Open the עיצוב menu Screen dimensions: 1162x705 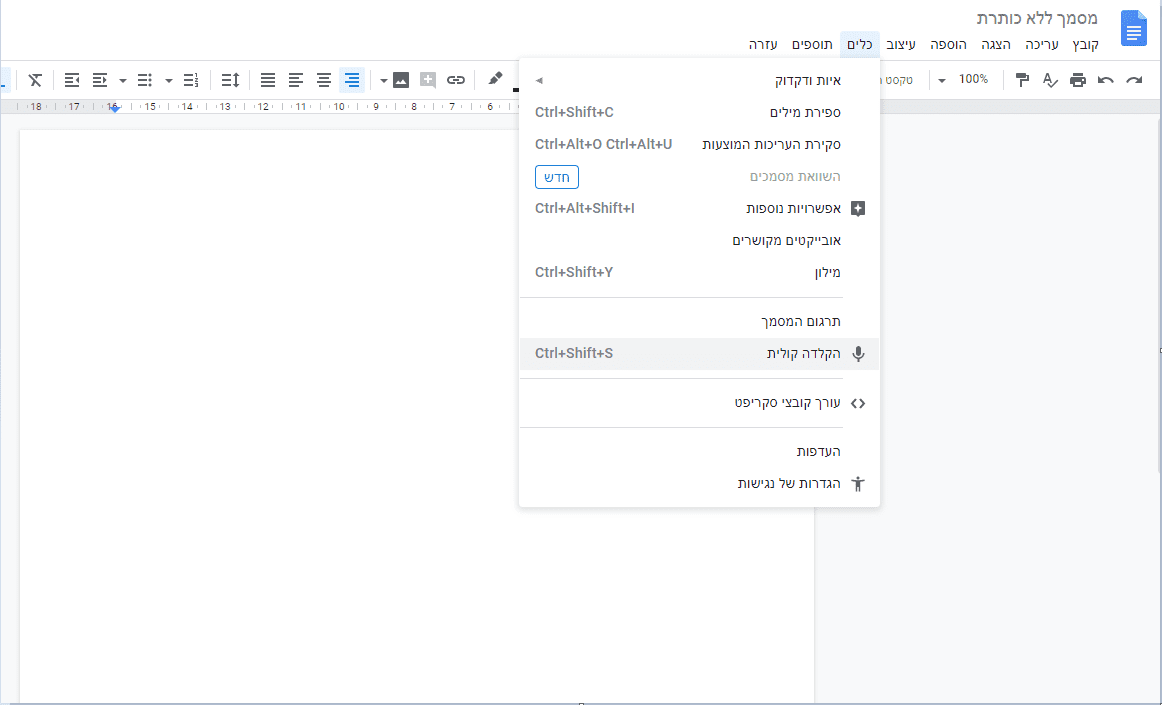[x=901, y=44]
